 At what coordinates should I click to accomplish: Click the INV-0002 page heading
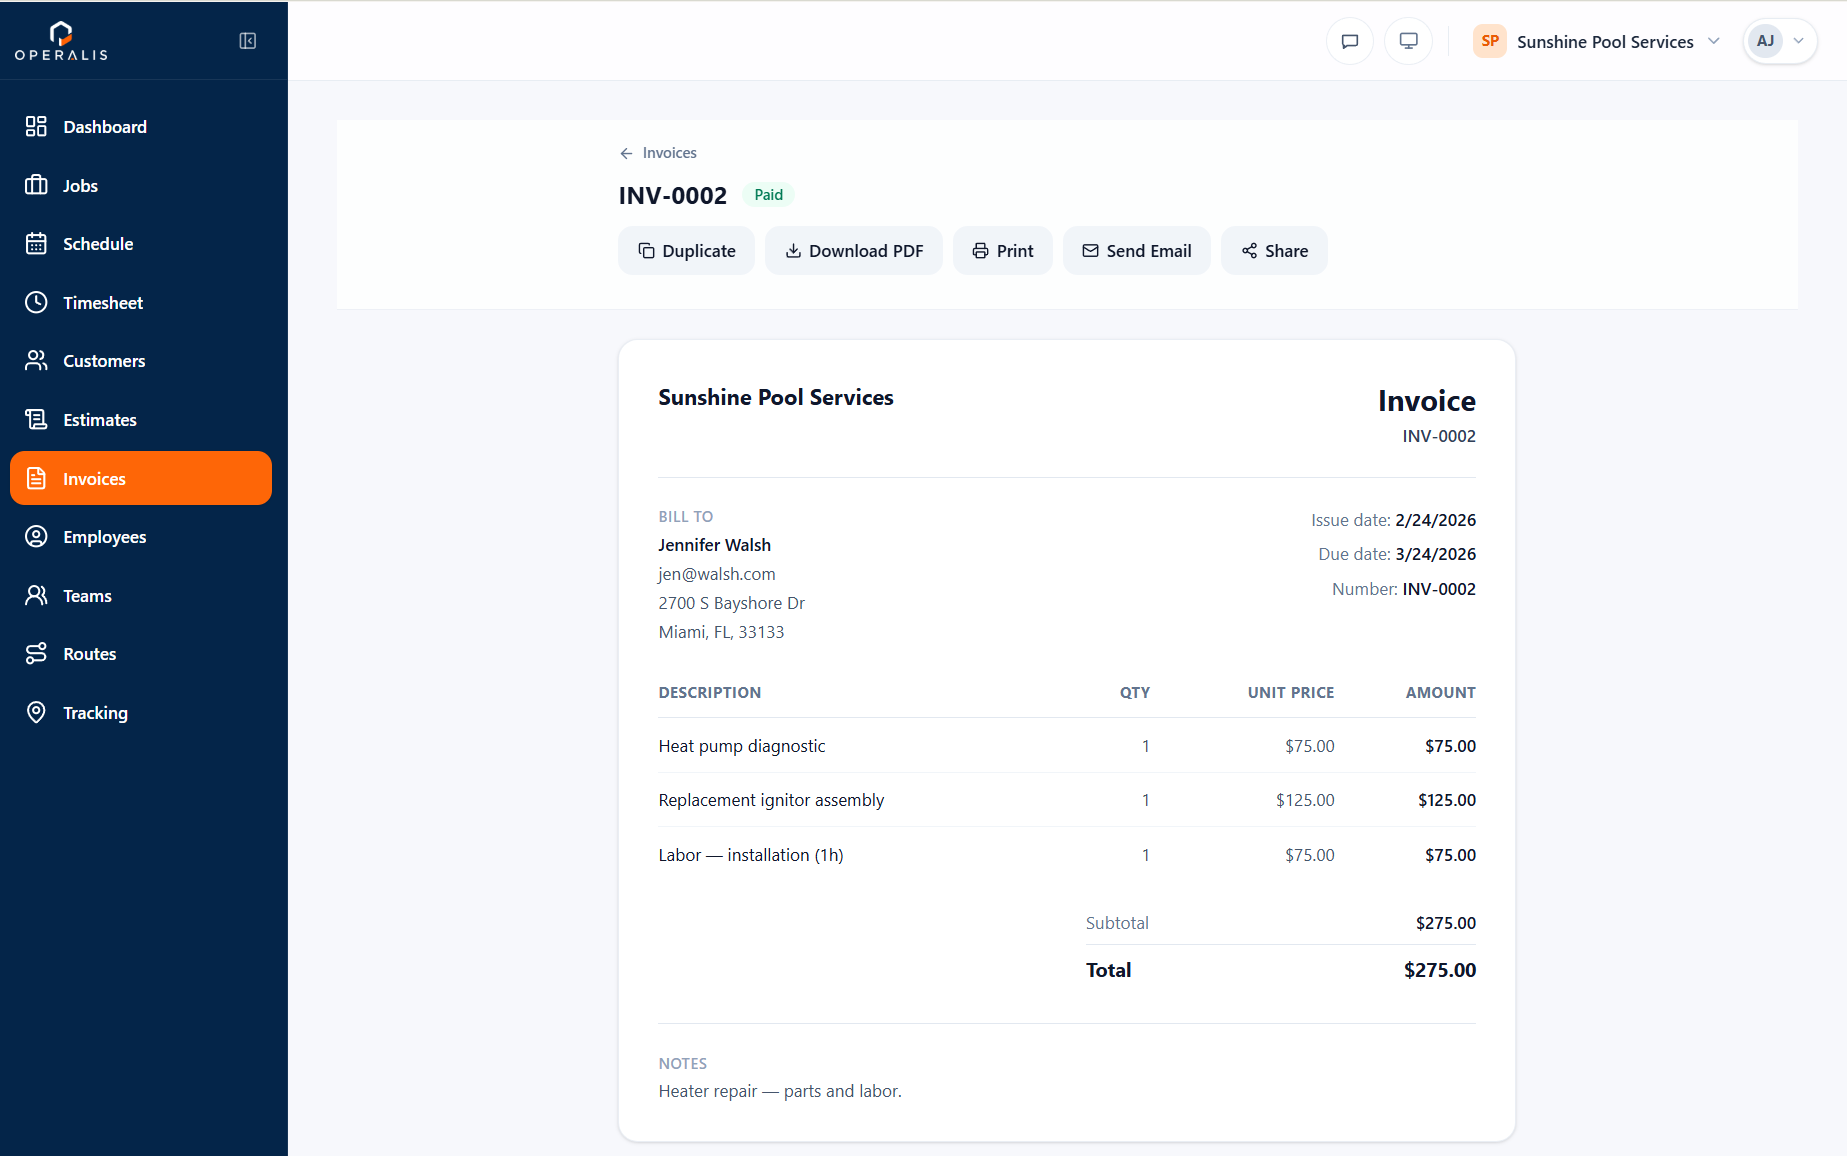pos(672,195)
